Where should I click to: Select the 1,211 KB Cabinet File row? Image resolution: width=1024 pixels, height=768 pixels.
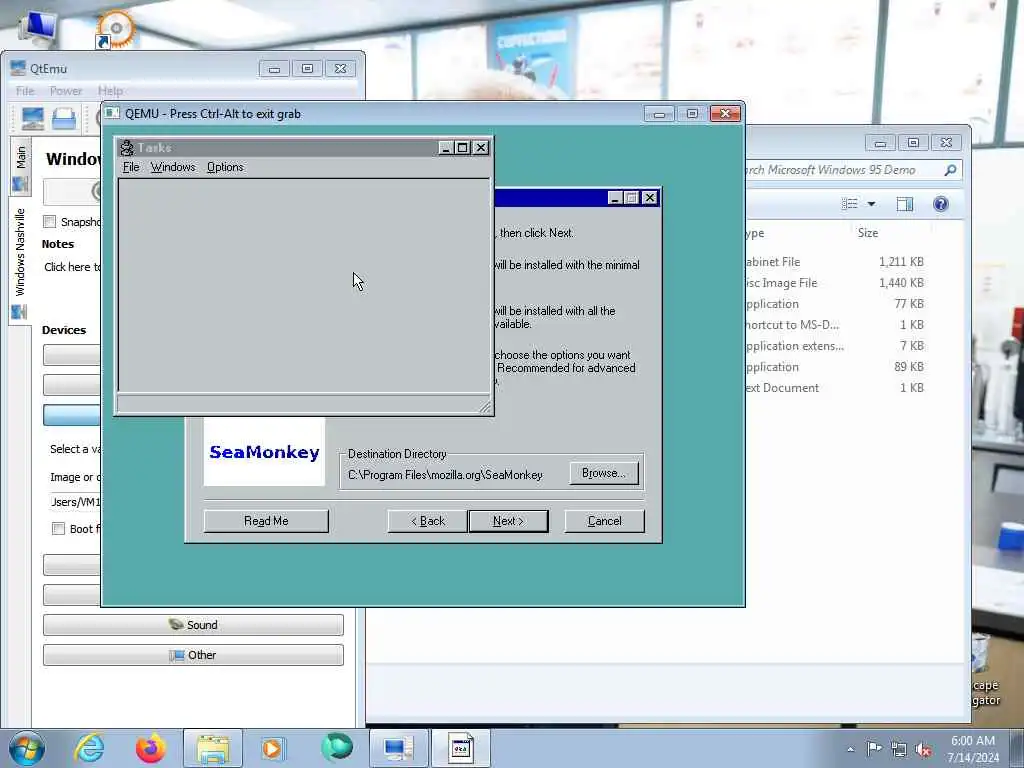pos(836,262)
